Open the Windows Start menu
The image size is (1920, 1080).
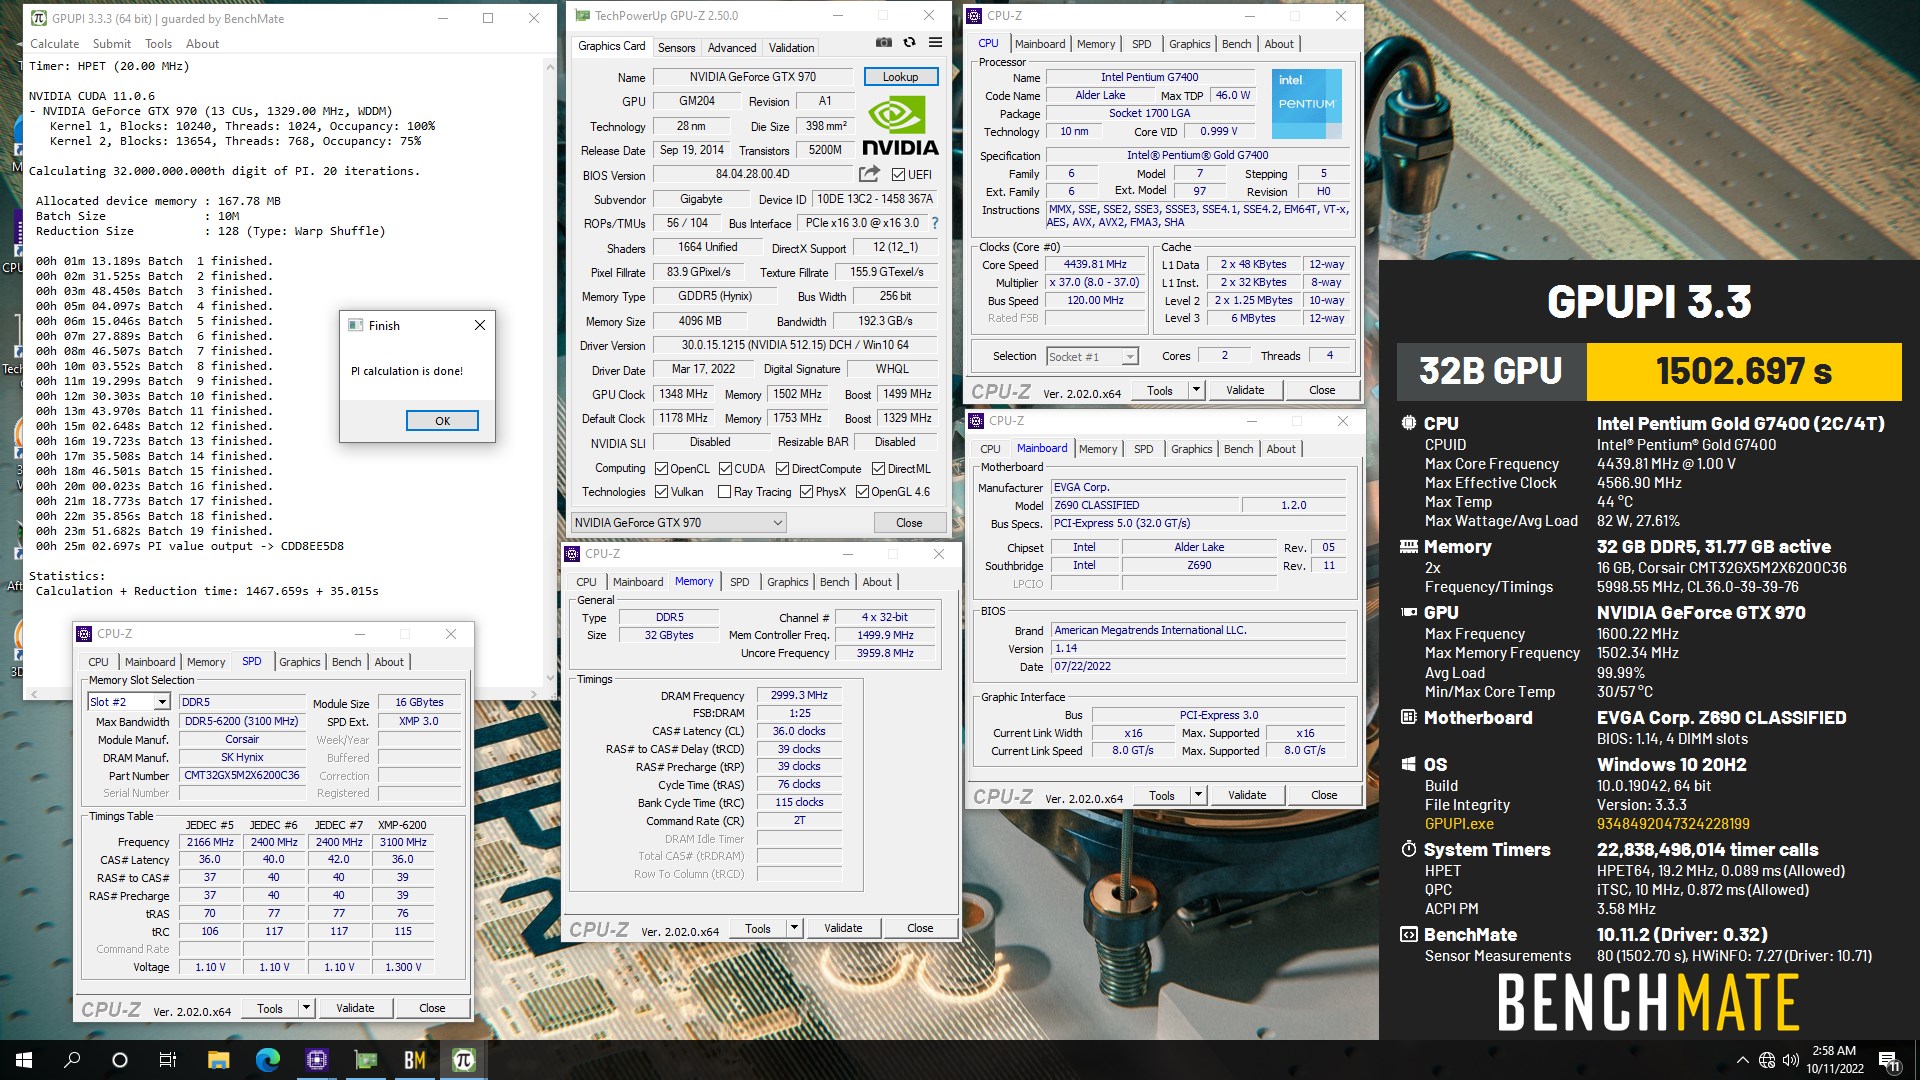(x=24, y=1060)
